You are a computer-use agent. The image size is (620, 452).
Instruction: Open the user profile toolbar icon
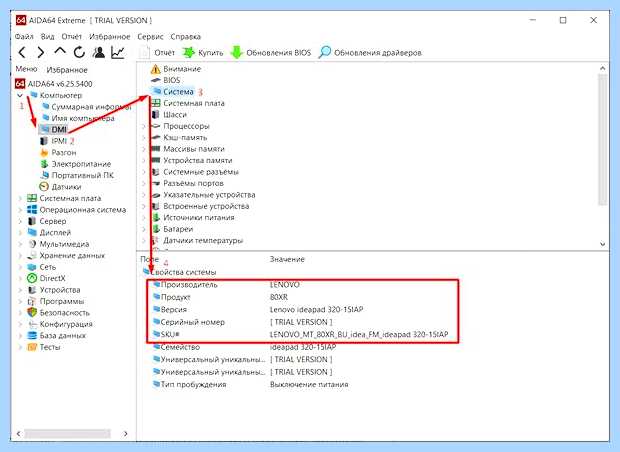99,52
